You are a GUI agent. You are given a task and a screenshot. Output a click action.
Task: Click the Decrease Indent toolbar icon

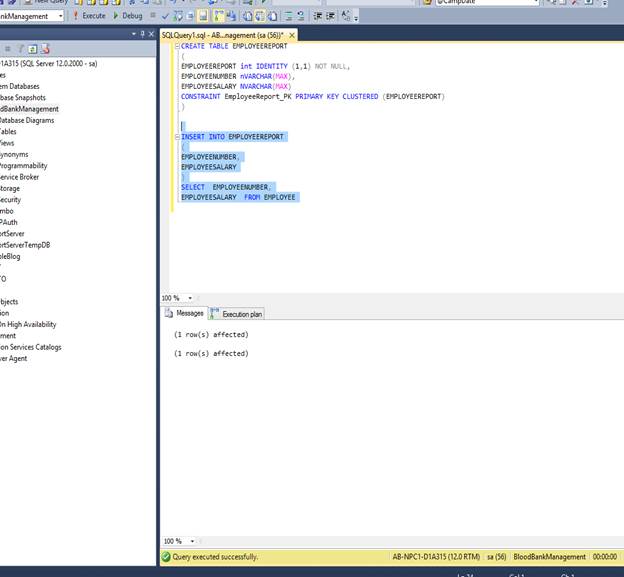[317, 16]
